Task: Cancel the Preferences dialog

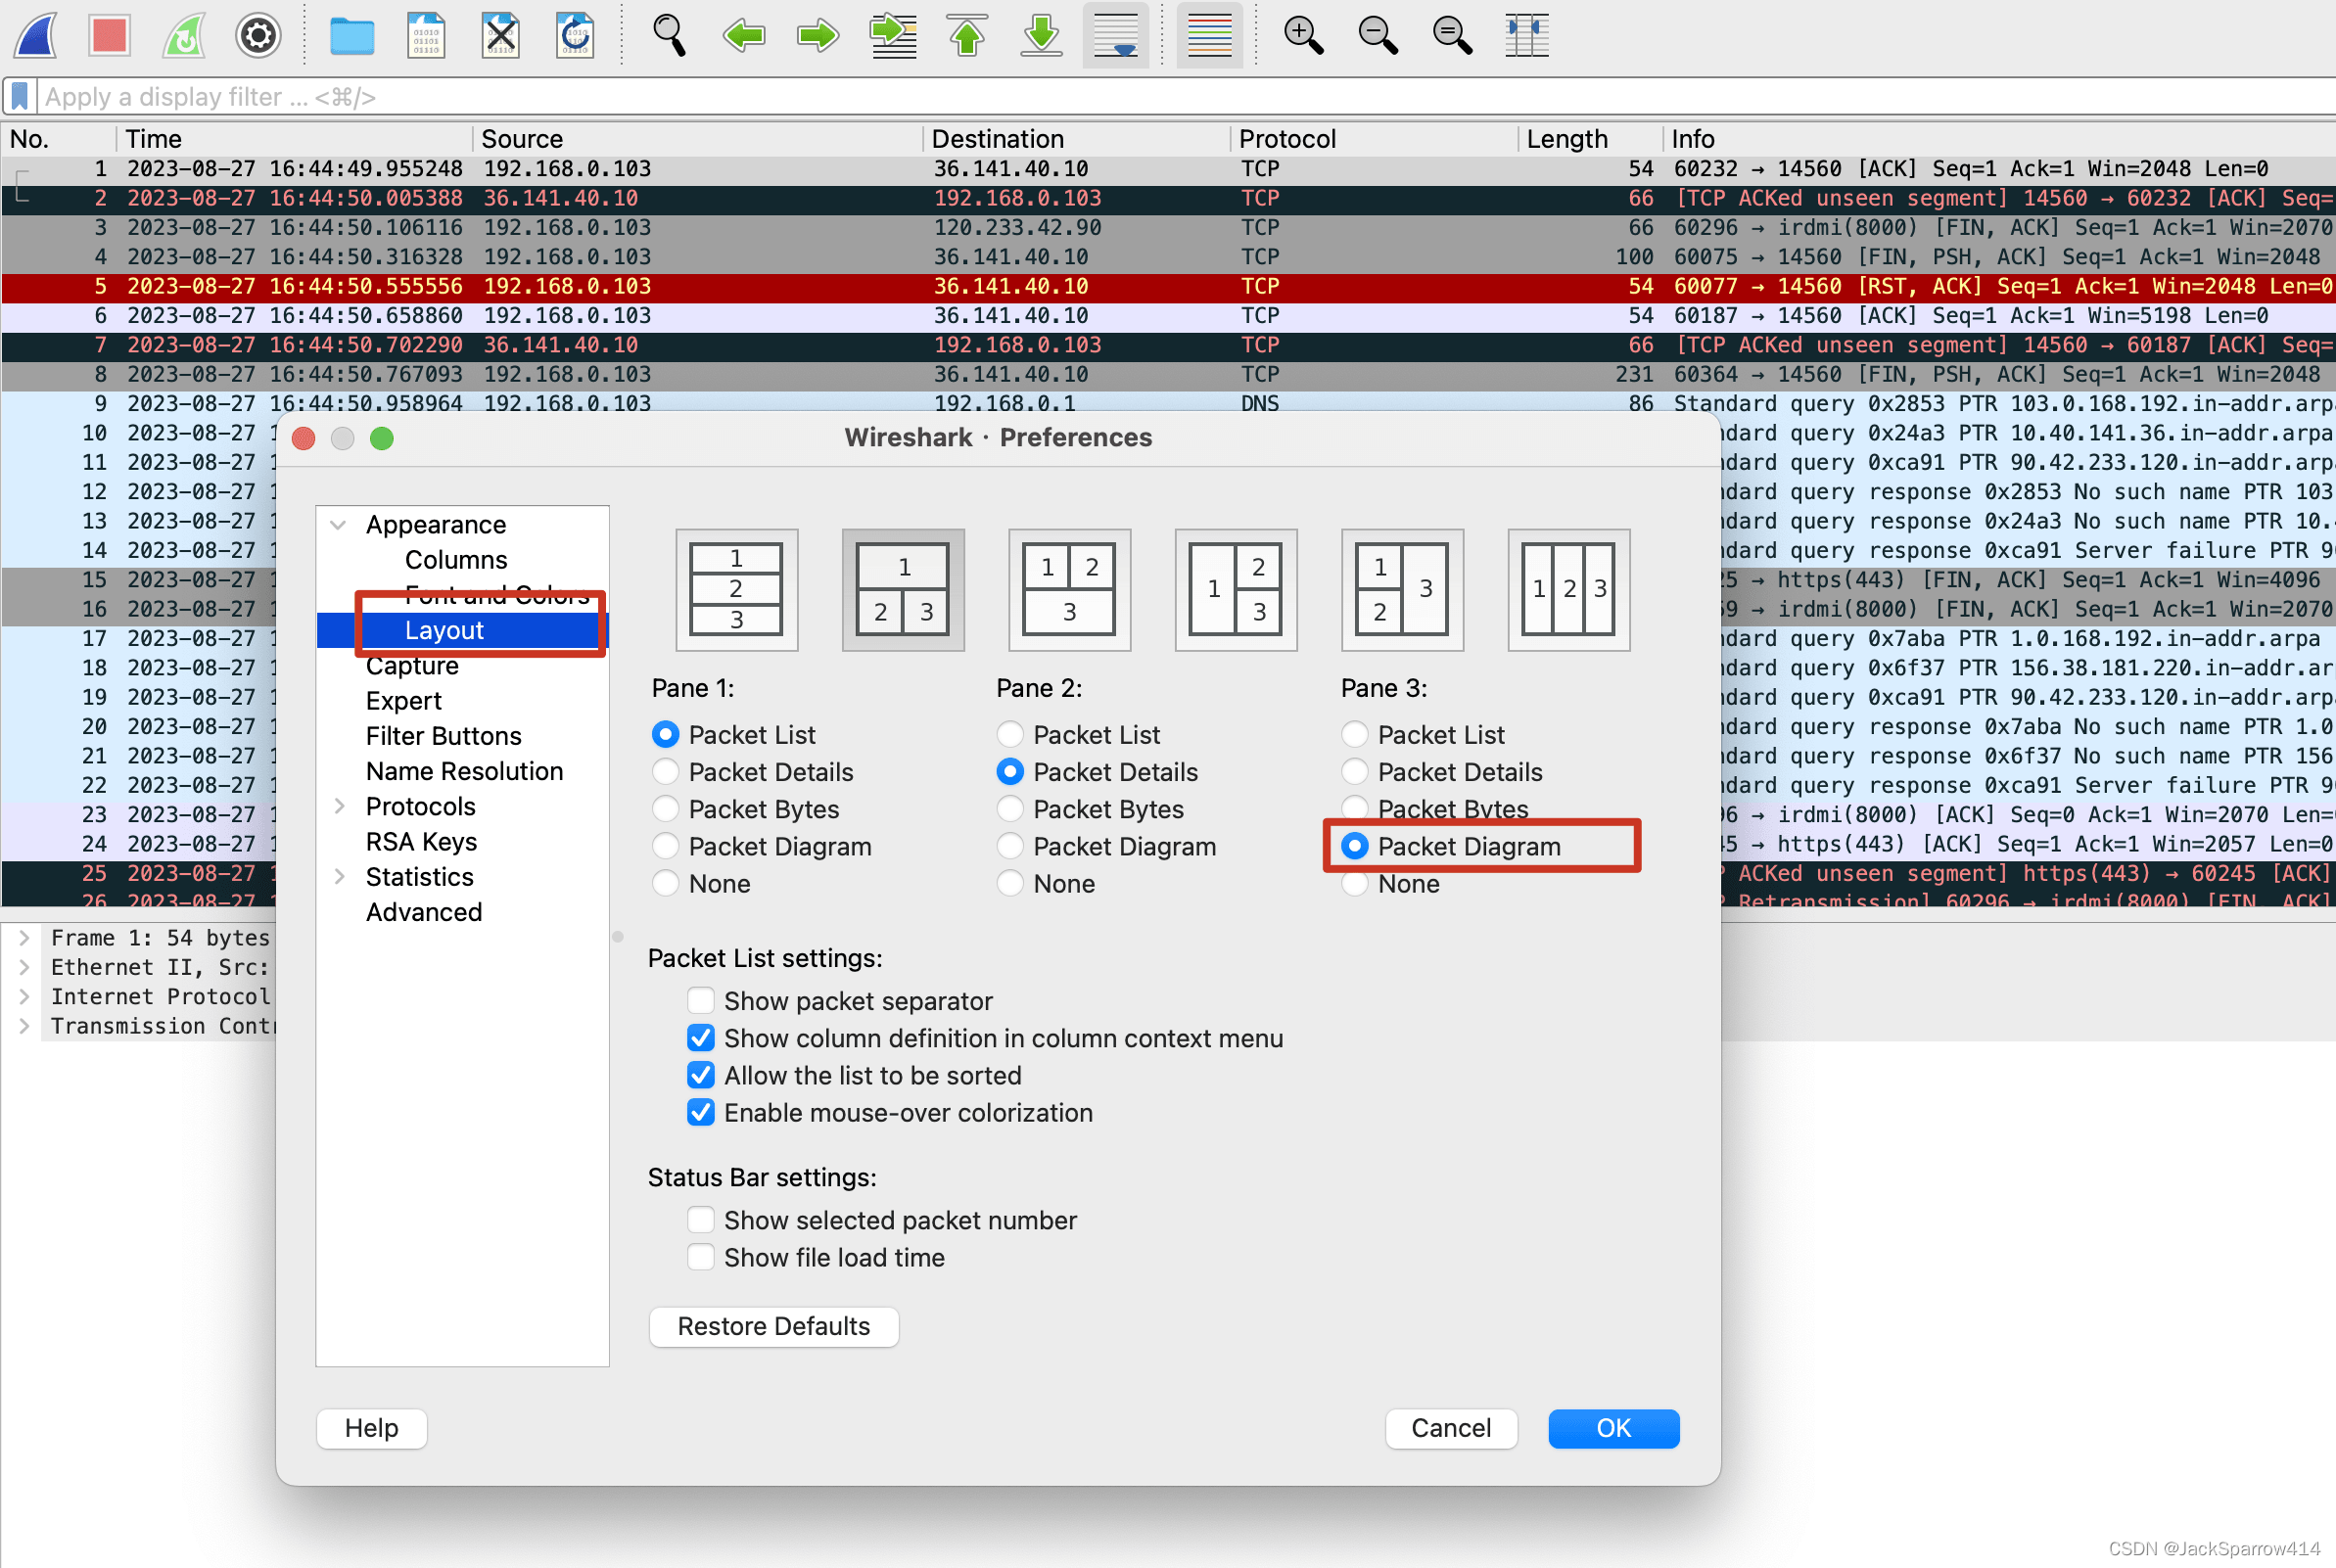Action: pos(1451,1429)
